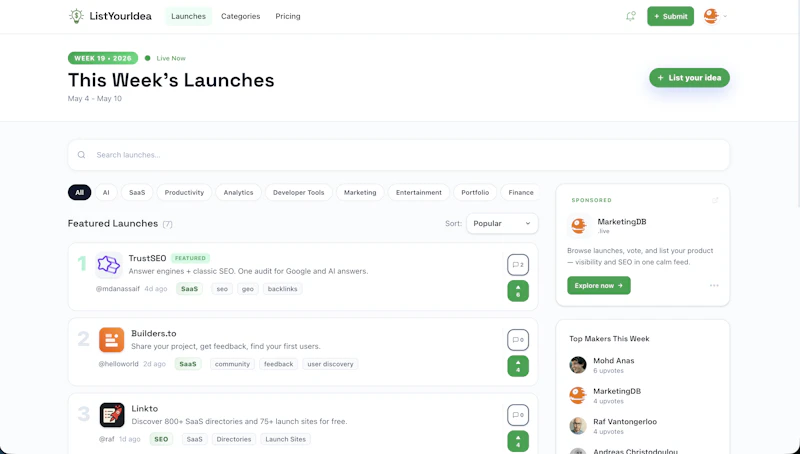Open Linkto comments
Viewport: 800px width, 454px height.
[x=518, y=415]
